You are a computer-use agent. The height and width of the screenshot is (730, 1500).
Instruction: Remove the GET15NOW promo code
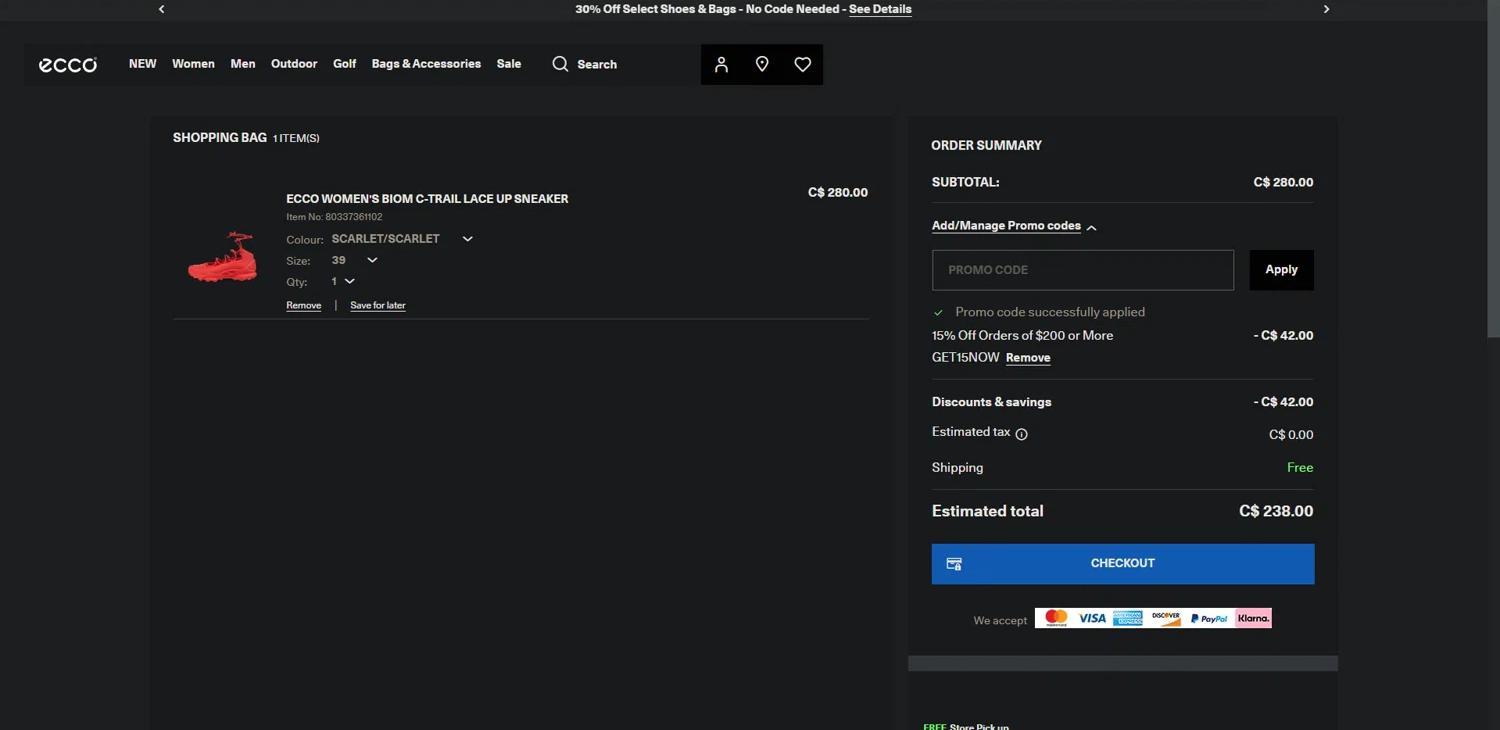(x=1028, y=358)
